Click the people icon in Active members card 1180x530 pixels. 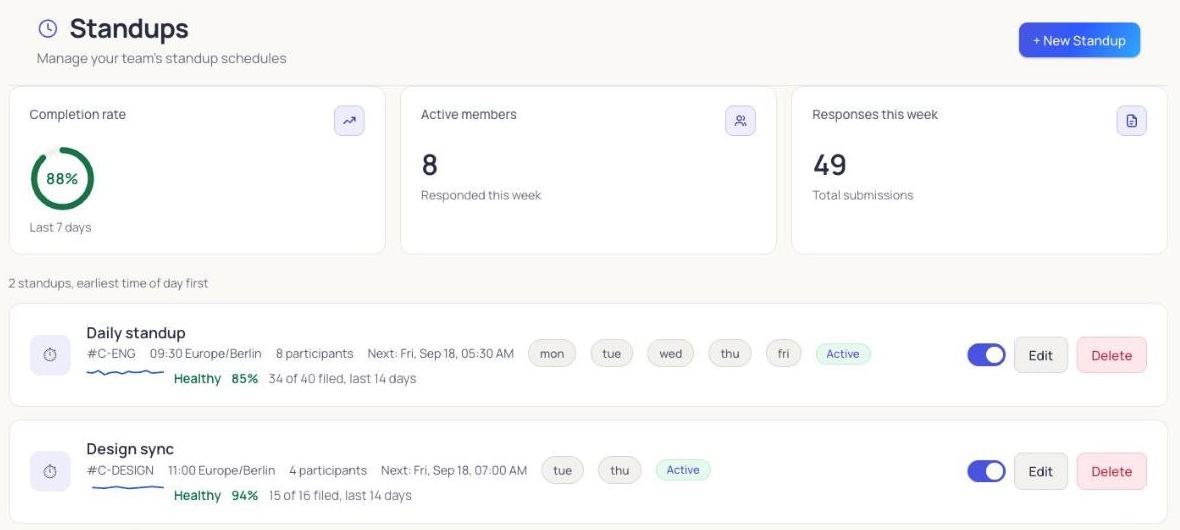(x=741, y=120)
